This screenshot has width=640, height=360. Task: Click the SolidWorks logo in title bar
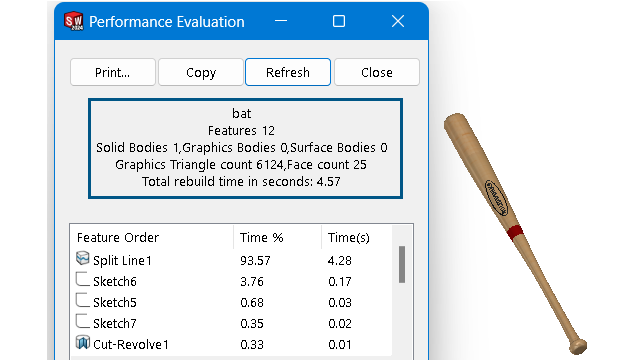pyautogui.click(x=74, y=21)
